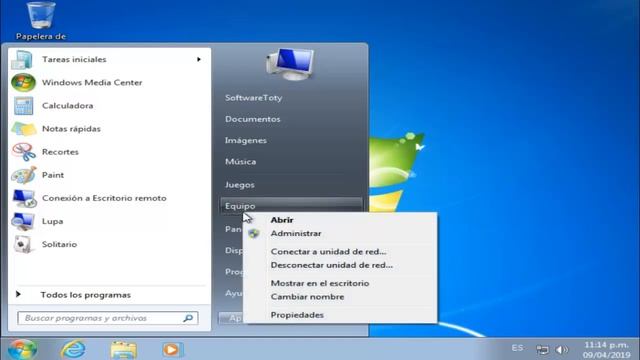Screen dimensions: 640x360
Task: Open Imágenes link
Action: pos(246,140)
